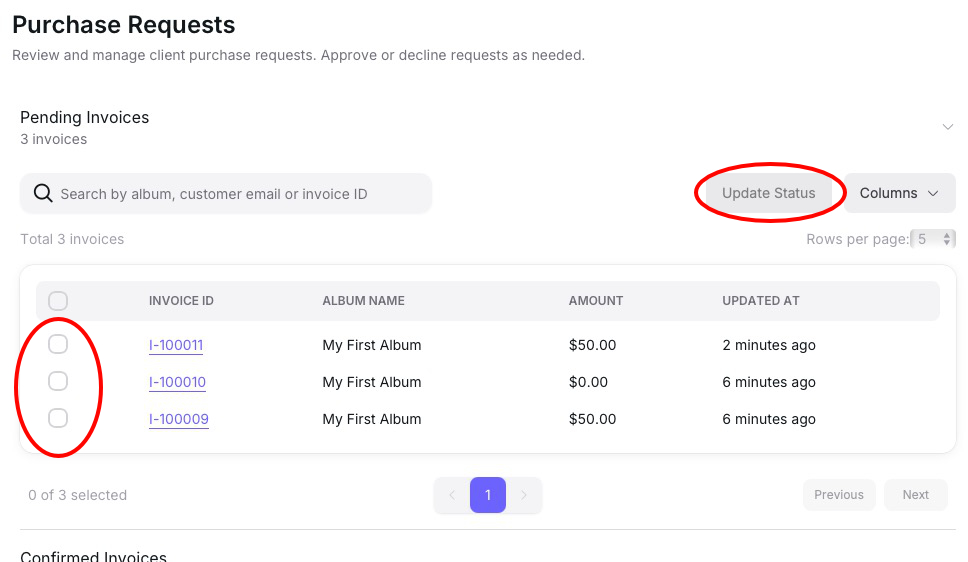Viewport: 968px width, 562px height.
Task: Go to page 1 in pagination
Action: (488, 495)
